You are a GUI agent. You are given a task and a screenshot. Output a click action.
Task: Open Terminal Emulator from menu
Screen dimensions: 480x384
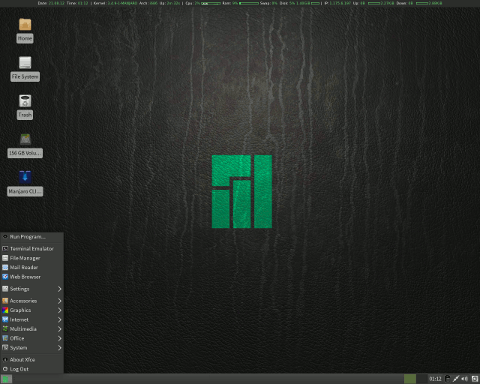point(32,249)
